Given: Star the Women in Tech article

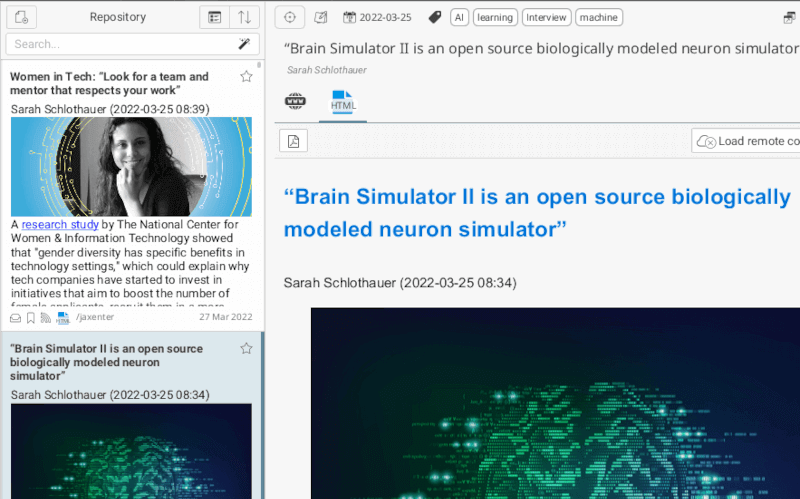Looking at the screenshot, I should click(246, 77).
